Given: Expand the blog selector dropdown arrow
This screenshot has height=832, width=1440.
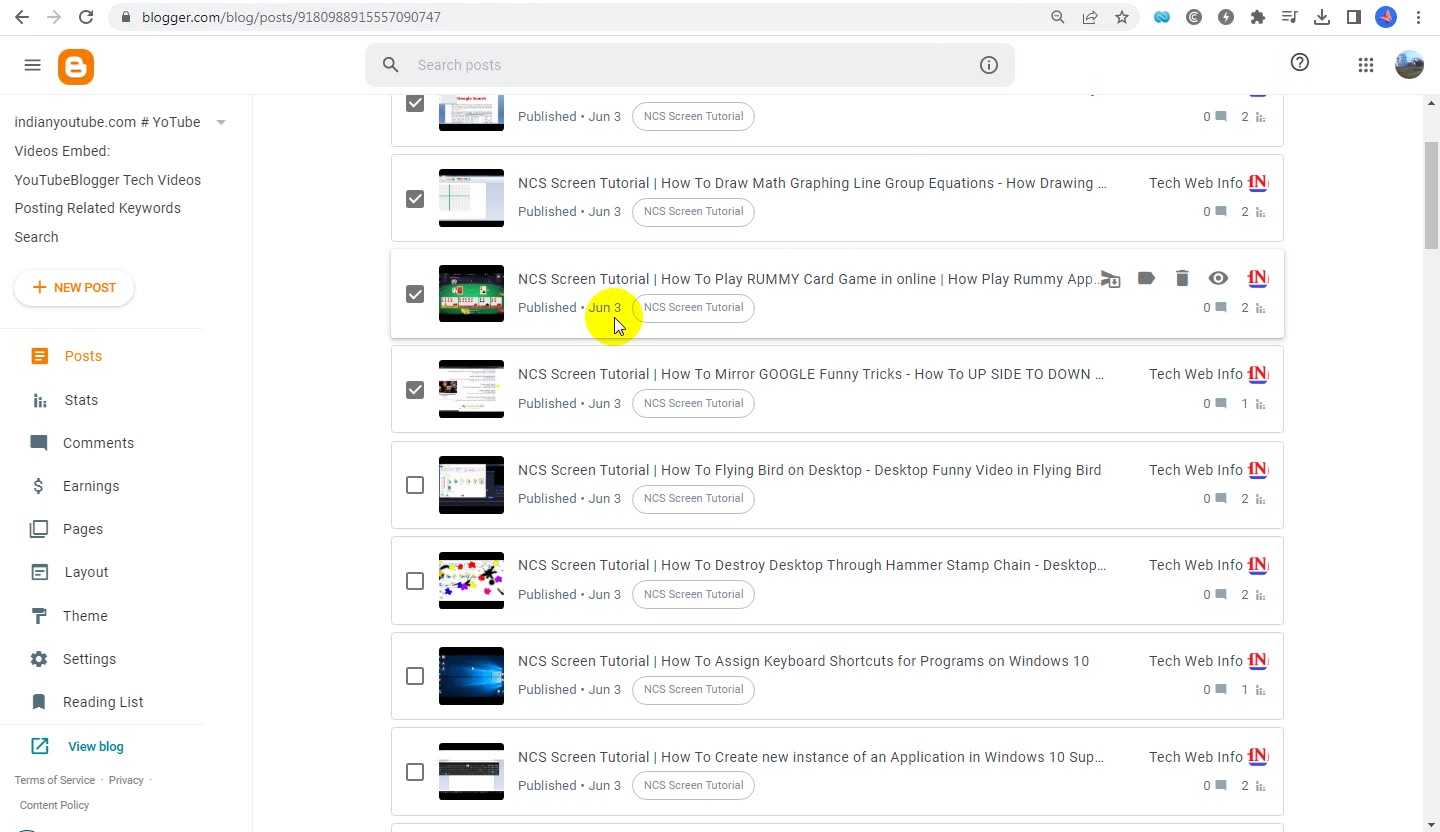Looking at the screenshot, I should pos(221,122).
